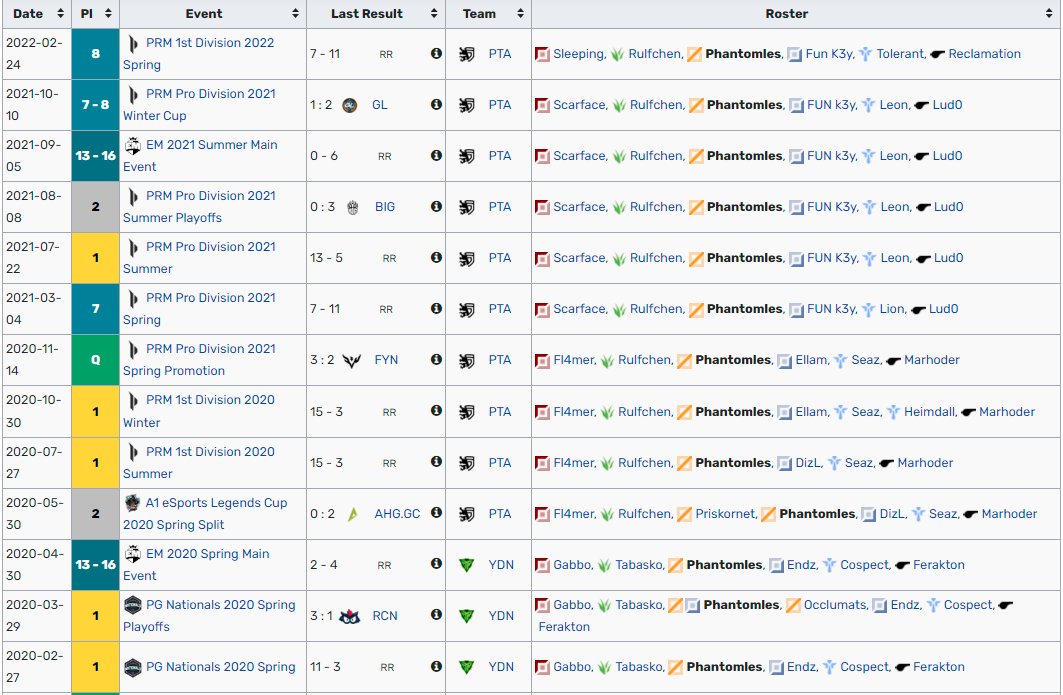1063x695 pixels.
Task: Click the A1 eSports Legends Cup icon
Action: tap(130, 503)
